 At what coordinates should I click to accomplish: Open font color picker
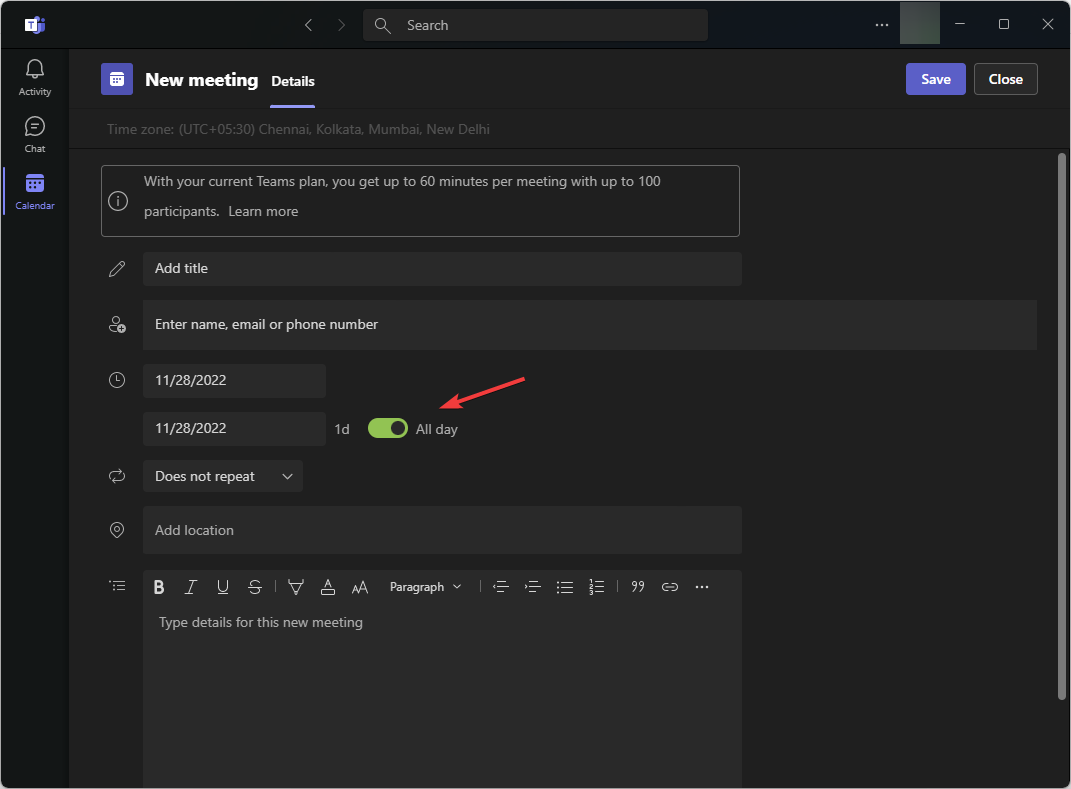point(328,587)
